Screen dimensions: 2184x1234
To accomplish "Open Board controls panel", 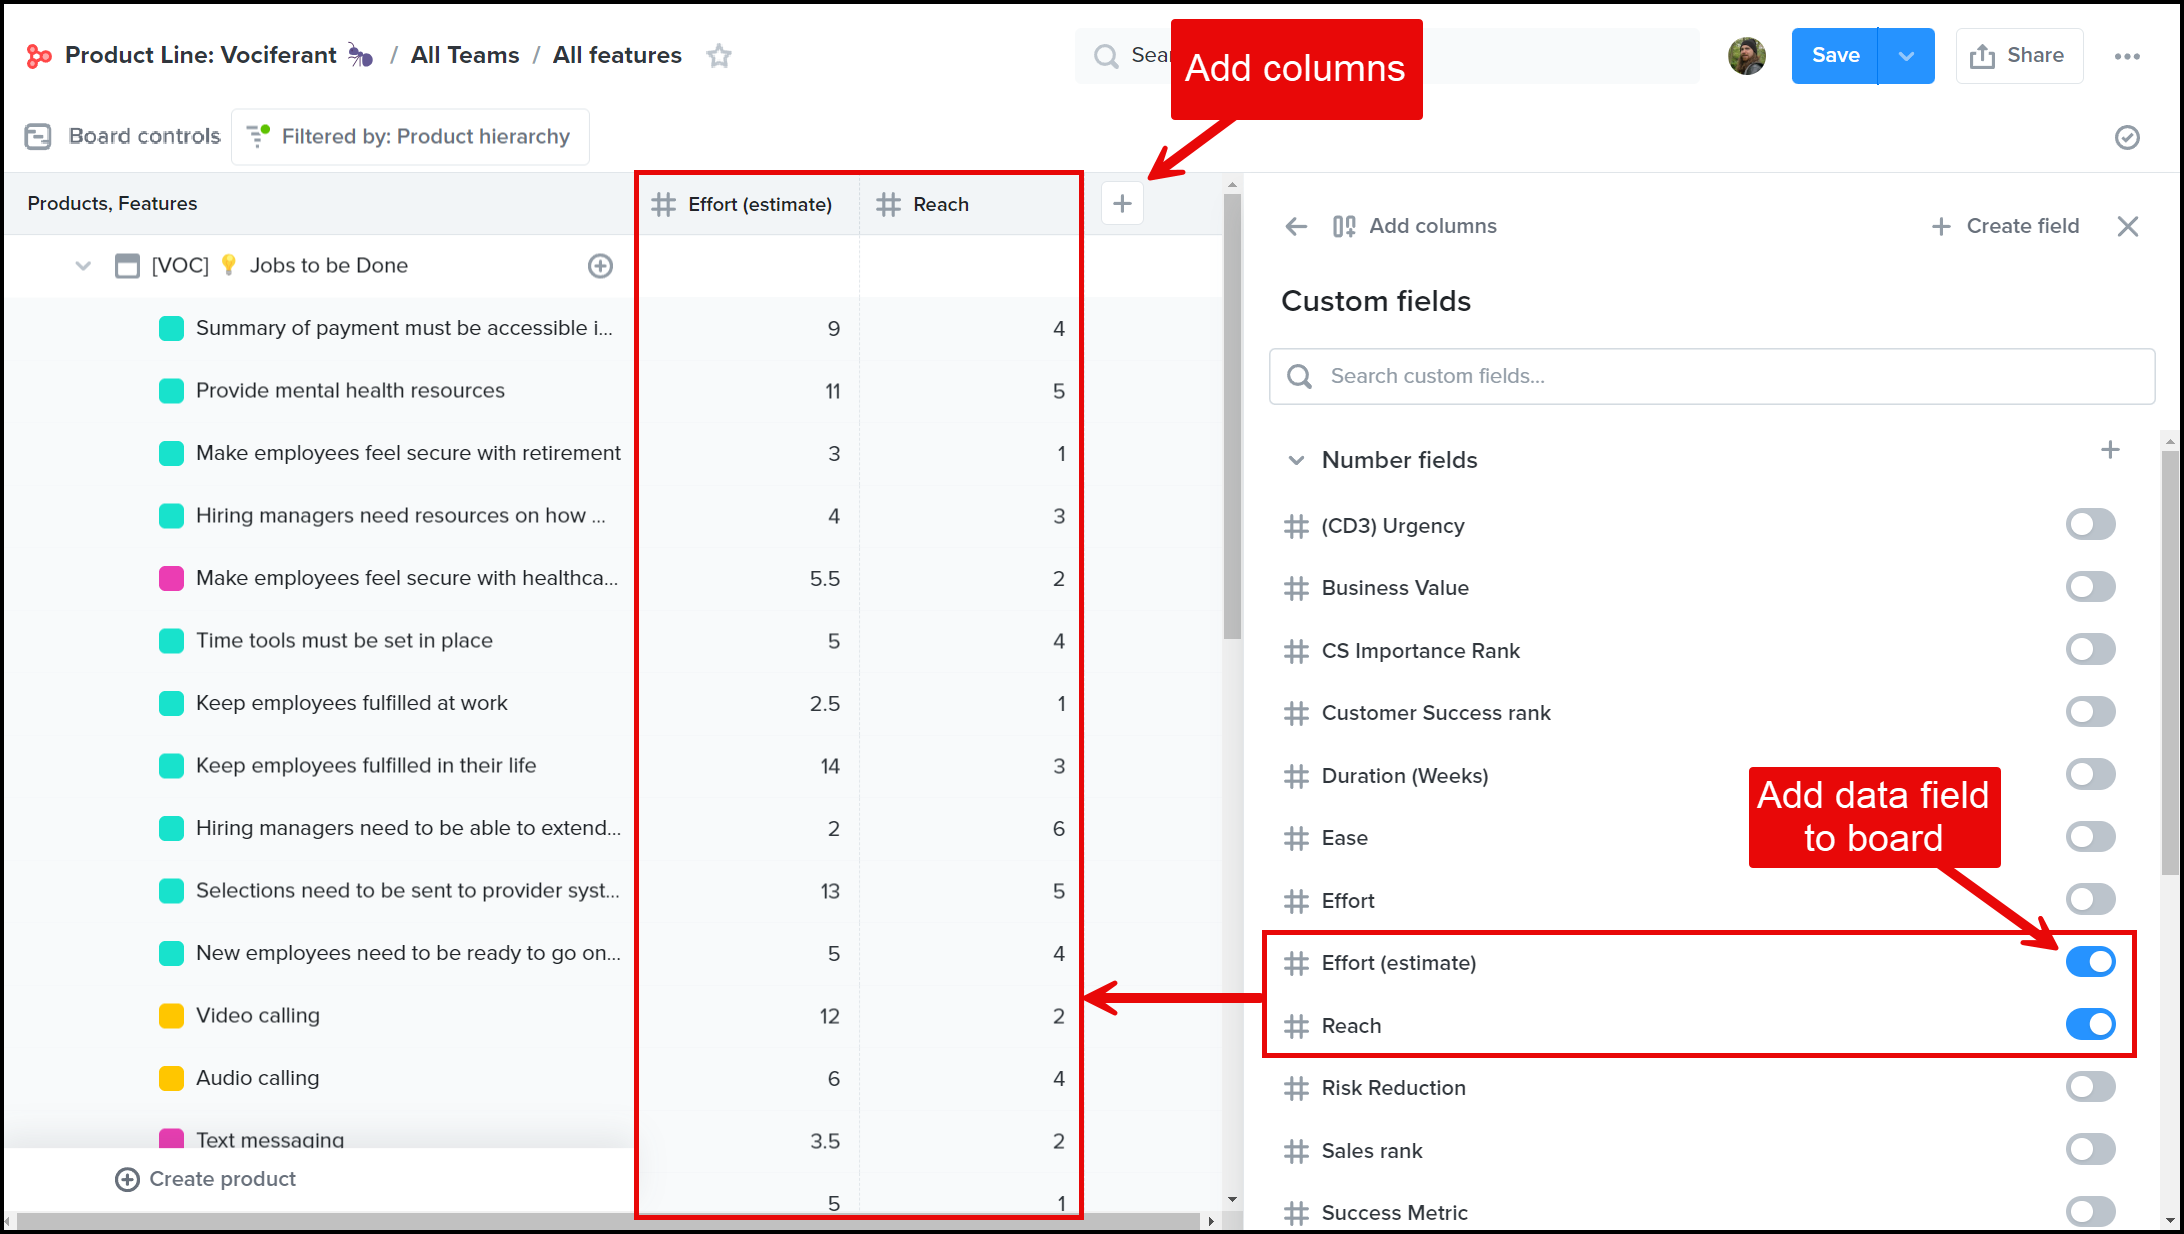I will [x=121, y=136].
